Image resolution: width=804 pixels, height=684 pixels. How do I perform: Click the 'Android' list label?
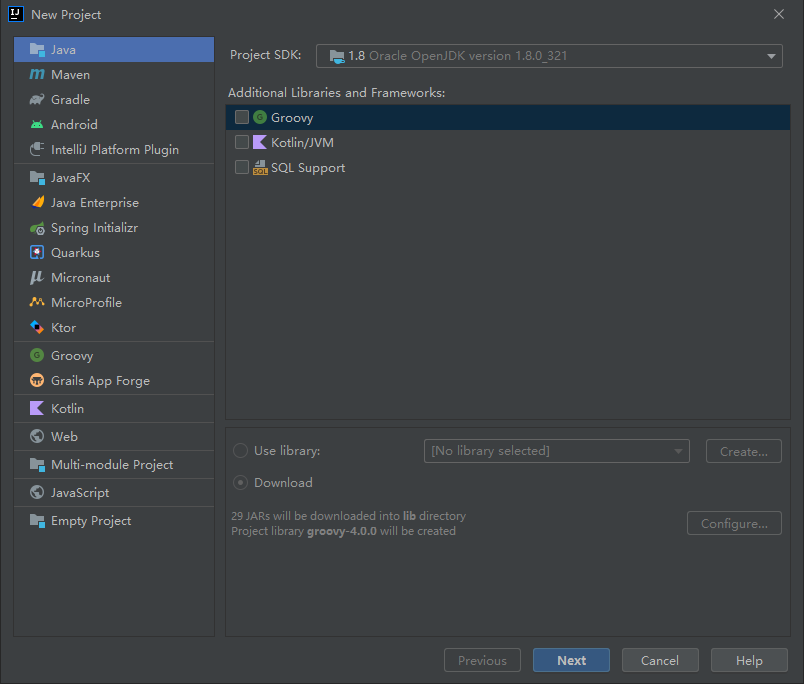(74, 125)
